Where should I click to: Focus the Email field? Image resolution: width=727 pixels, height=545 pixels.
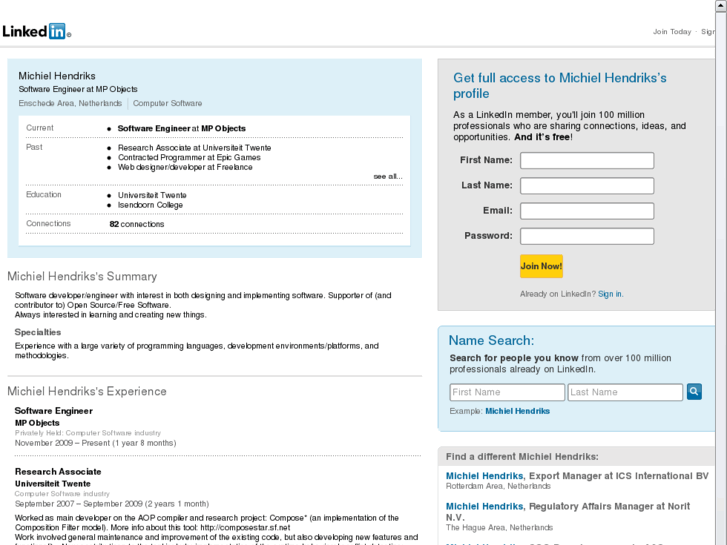[587, 211]
